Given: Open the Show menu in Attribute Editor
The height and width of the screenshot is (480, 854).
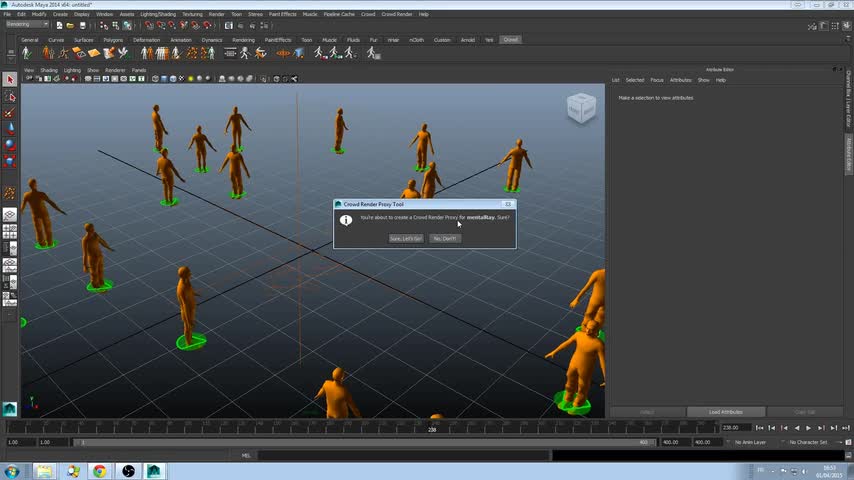Looking at the screenshot, I should pyautogui.click(x=704, y=80).
